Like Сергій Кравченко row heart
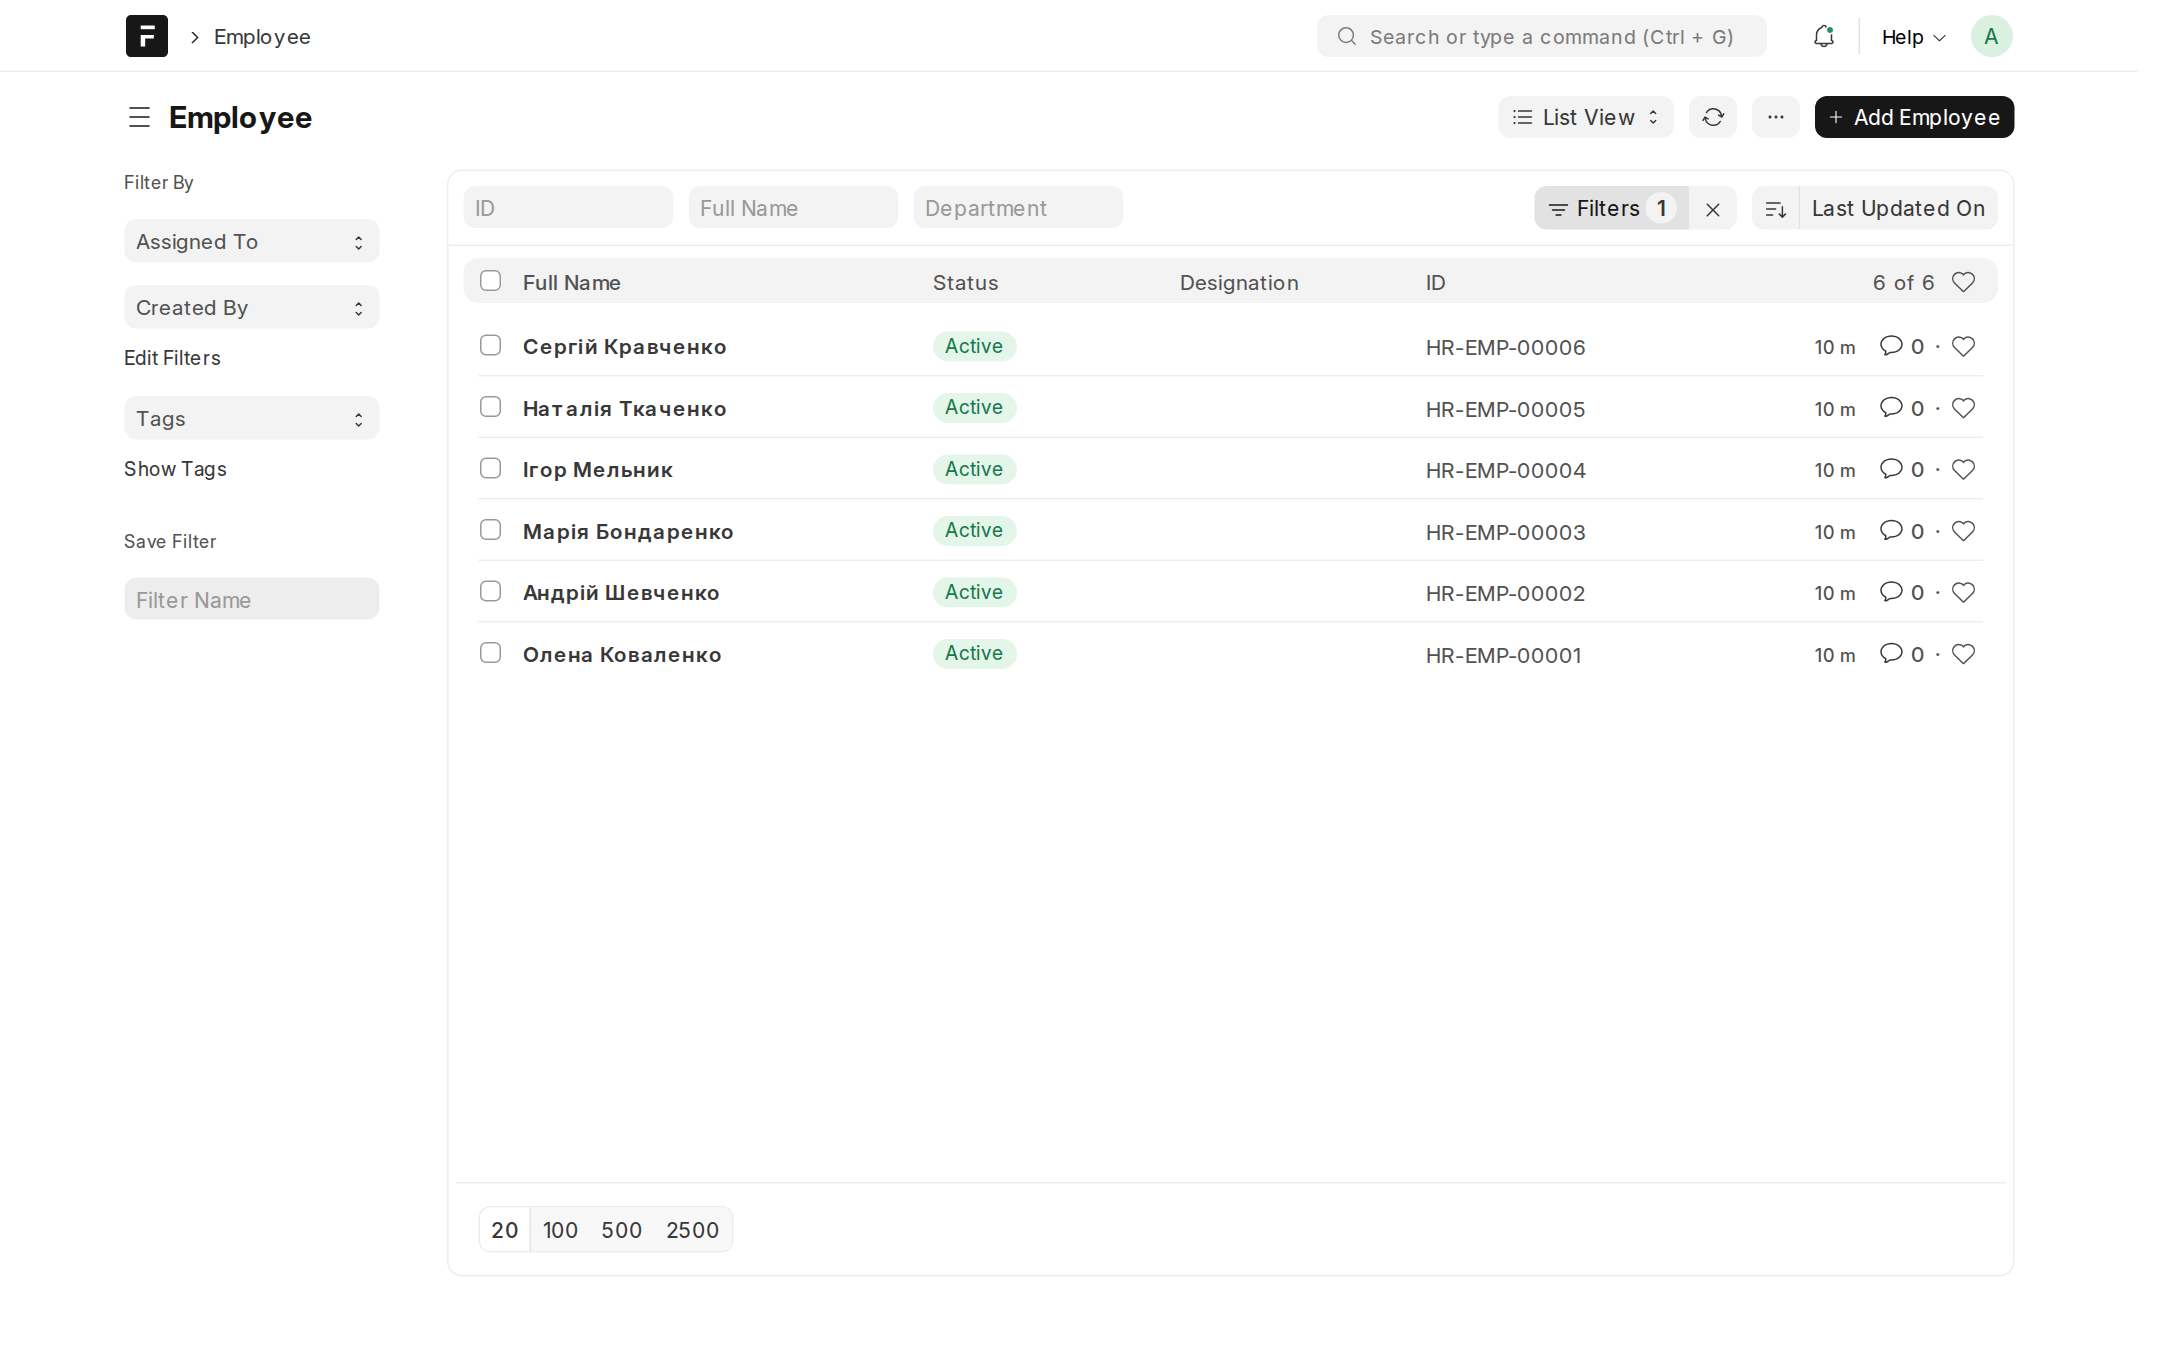 [x=1963, y=346]
